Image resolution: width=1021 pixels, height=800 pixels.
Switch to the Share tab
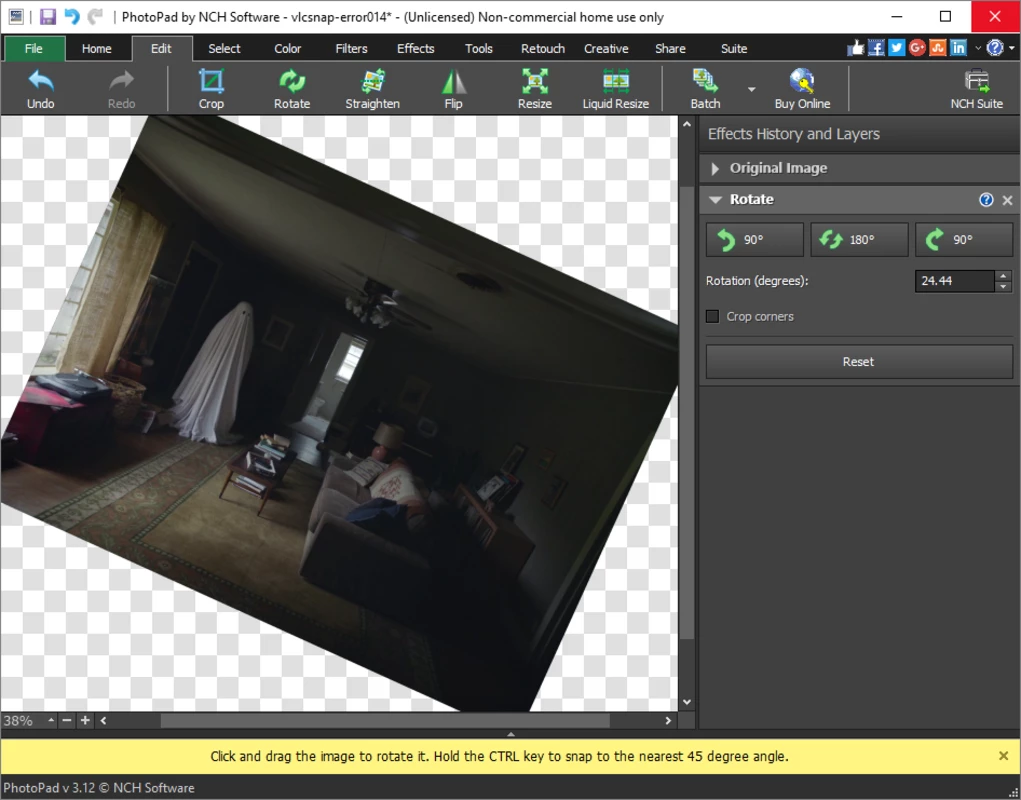click(x=670, y=49)
